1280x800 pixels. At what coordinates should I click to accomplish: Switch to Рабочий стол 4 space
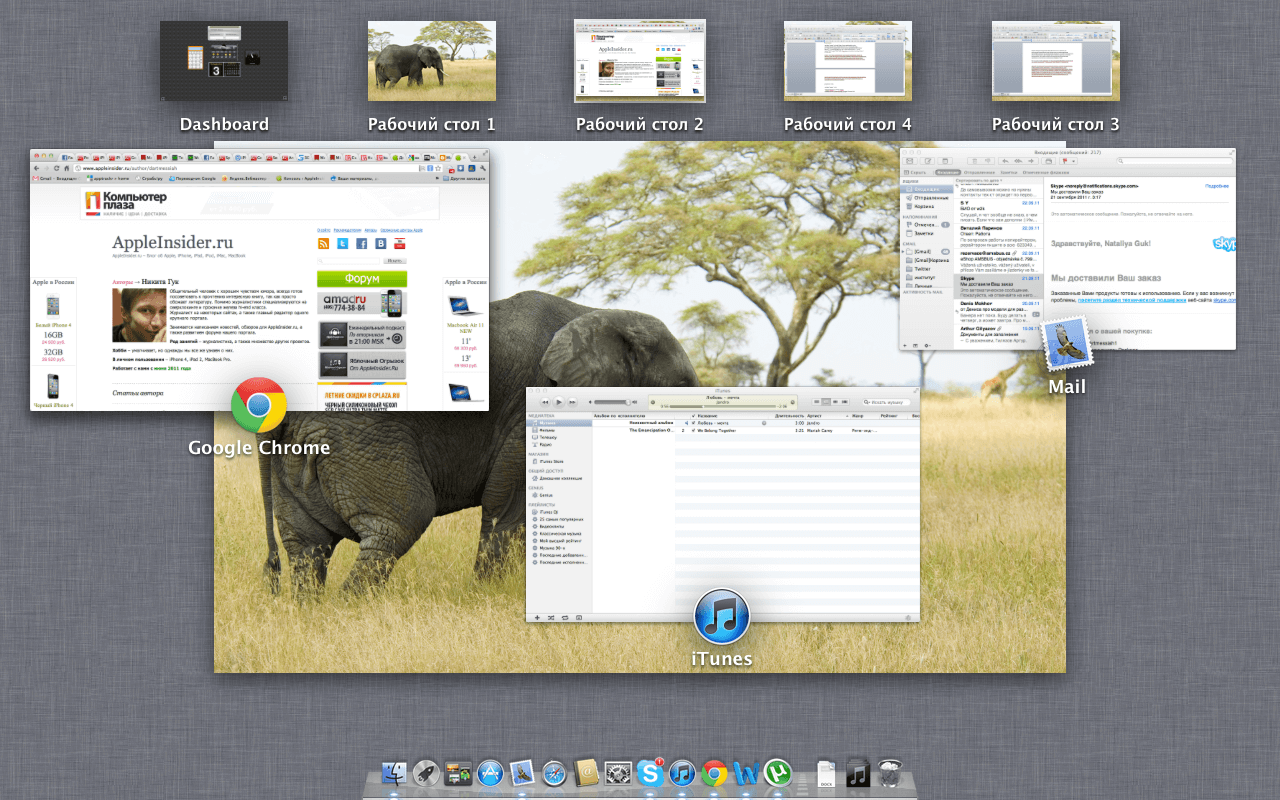[847, 62]
